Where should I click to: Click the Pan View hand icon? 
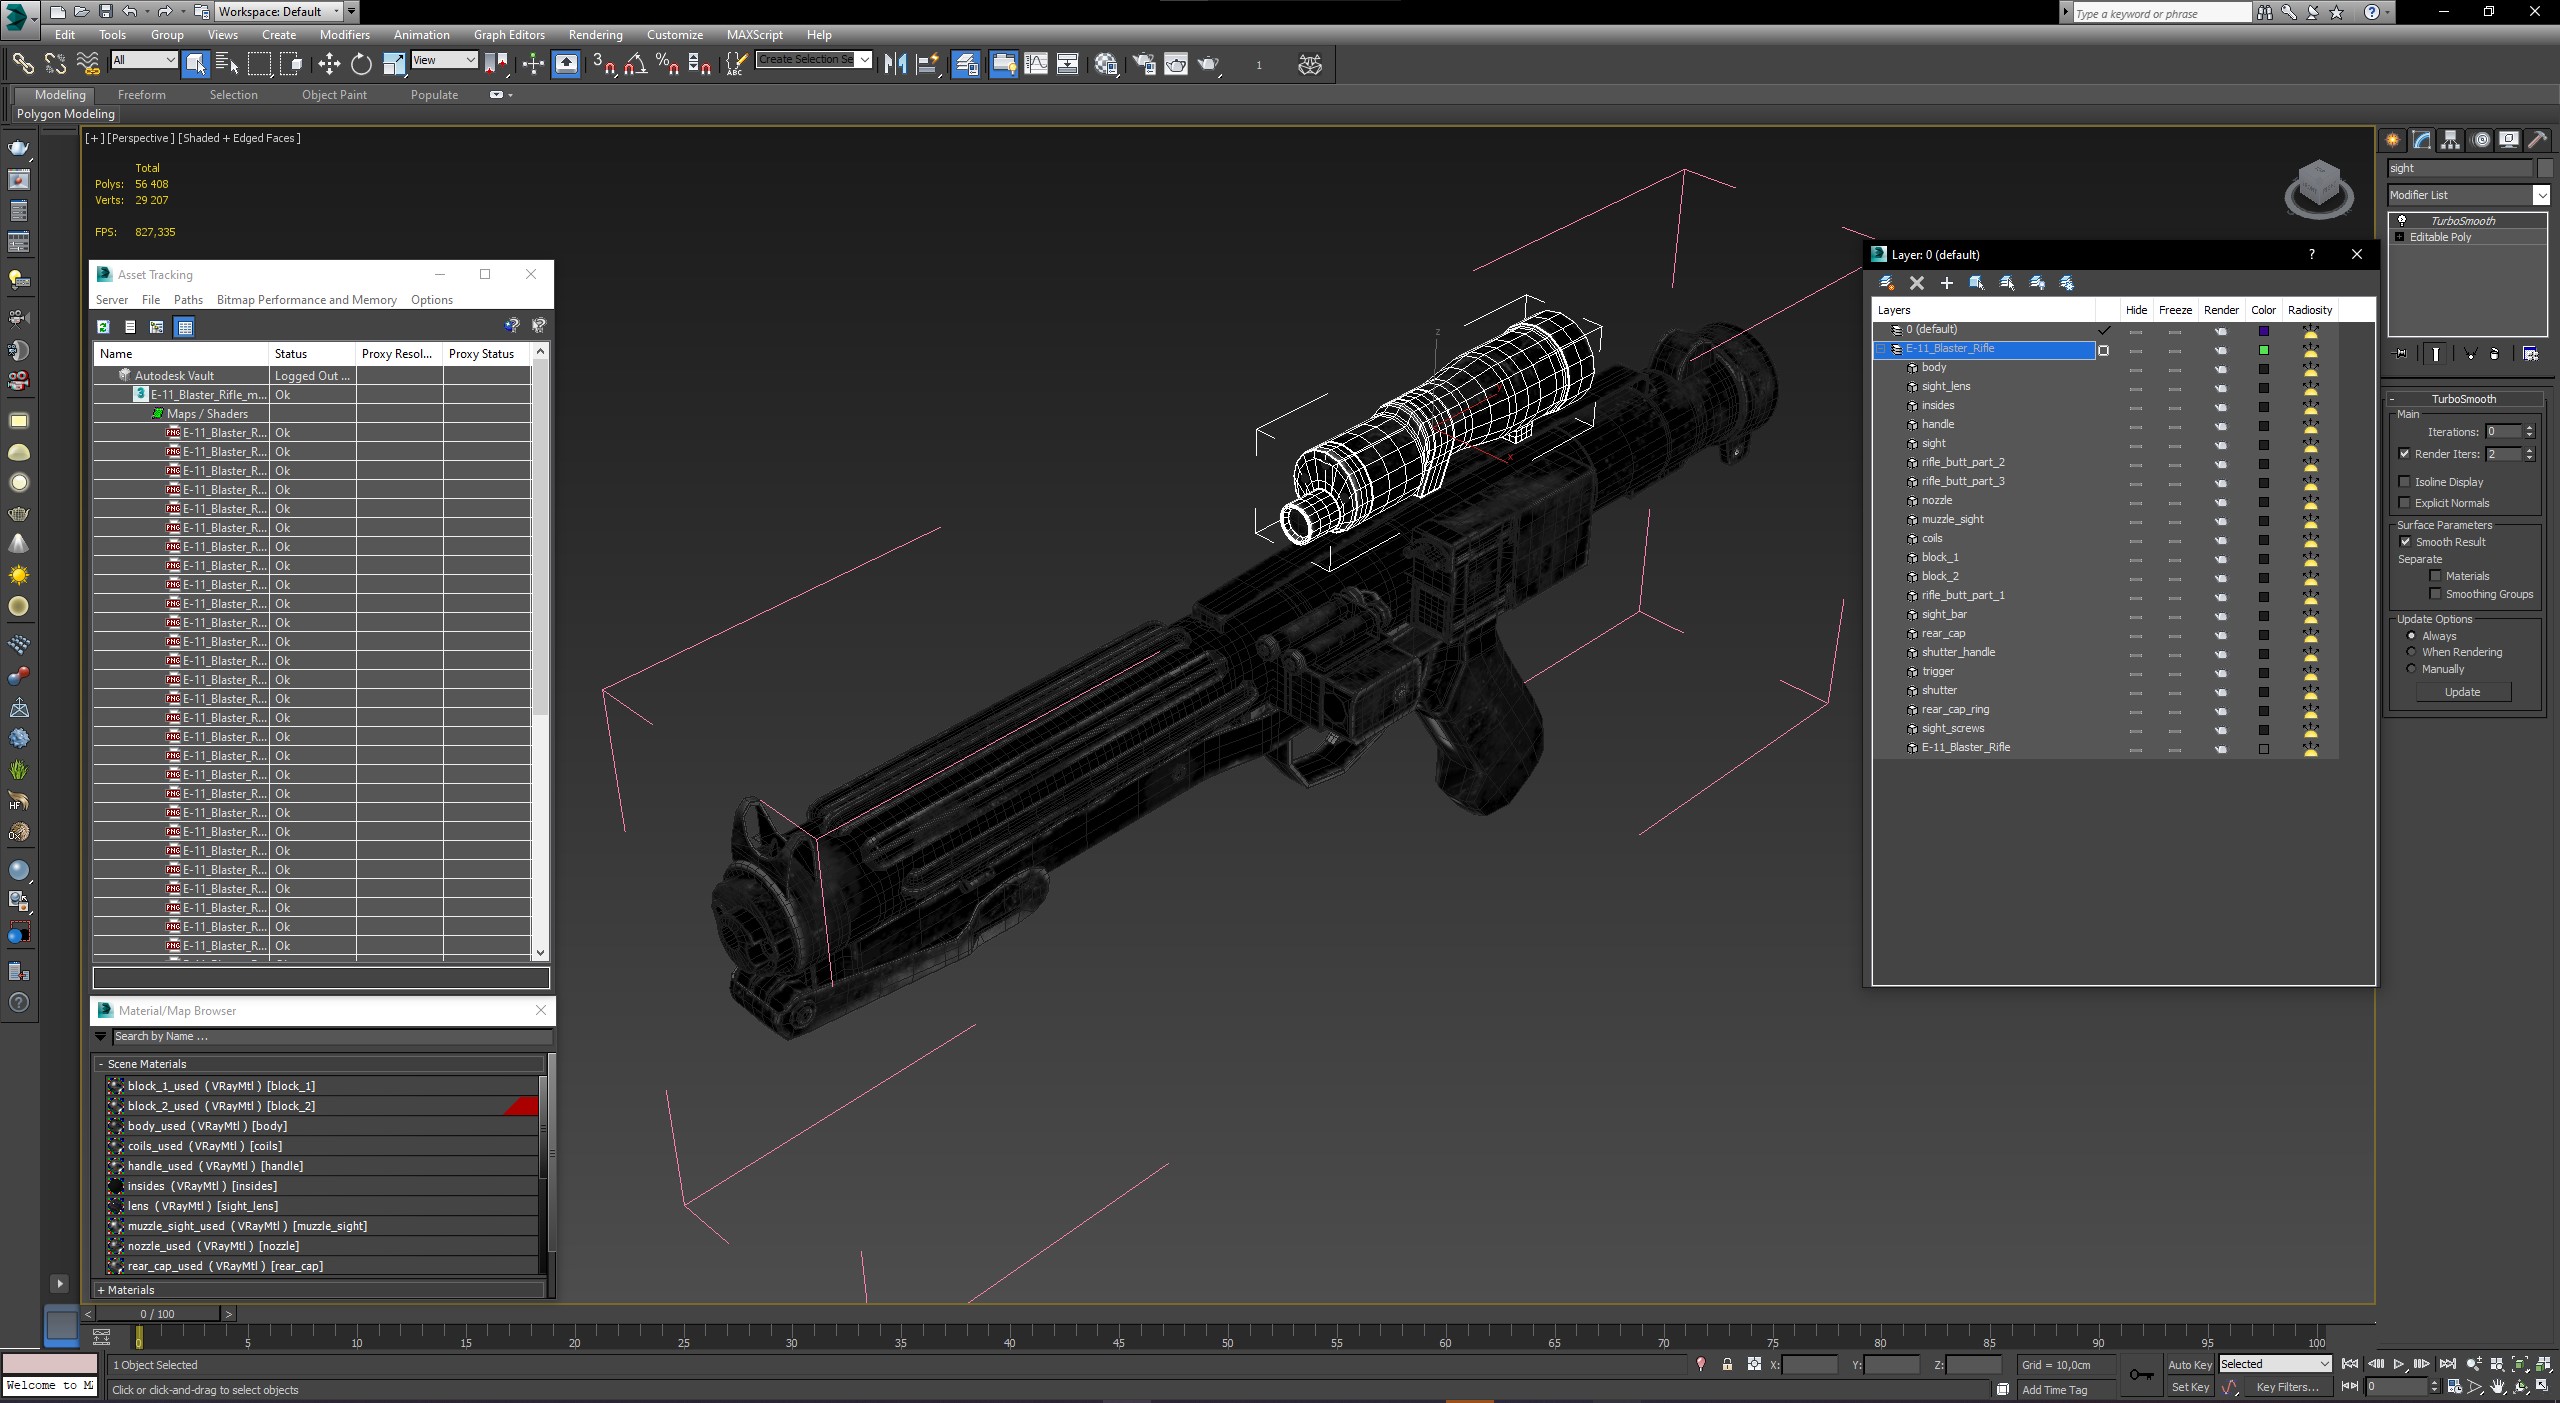(2497, 1387)
